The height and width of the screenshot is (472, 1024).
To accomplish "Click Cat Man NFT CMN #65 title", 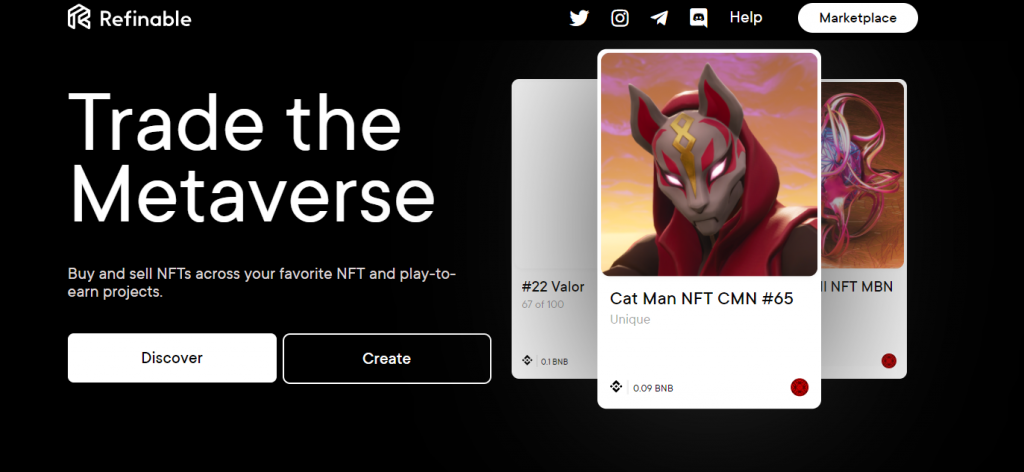I will tap(701, 298).
